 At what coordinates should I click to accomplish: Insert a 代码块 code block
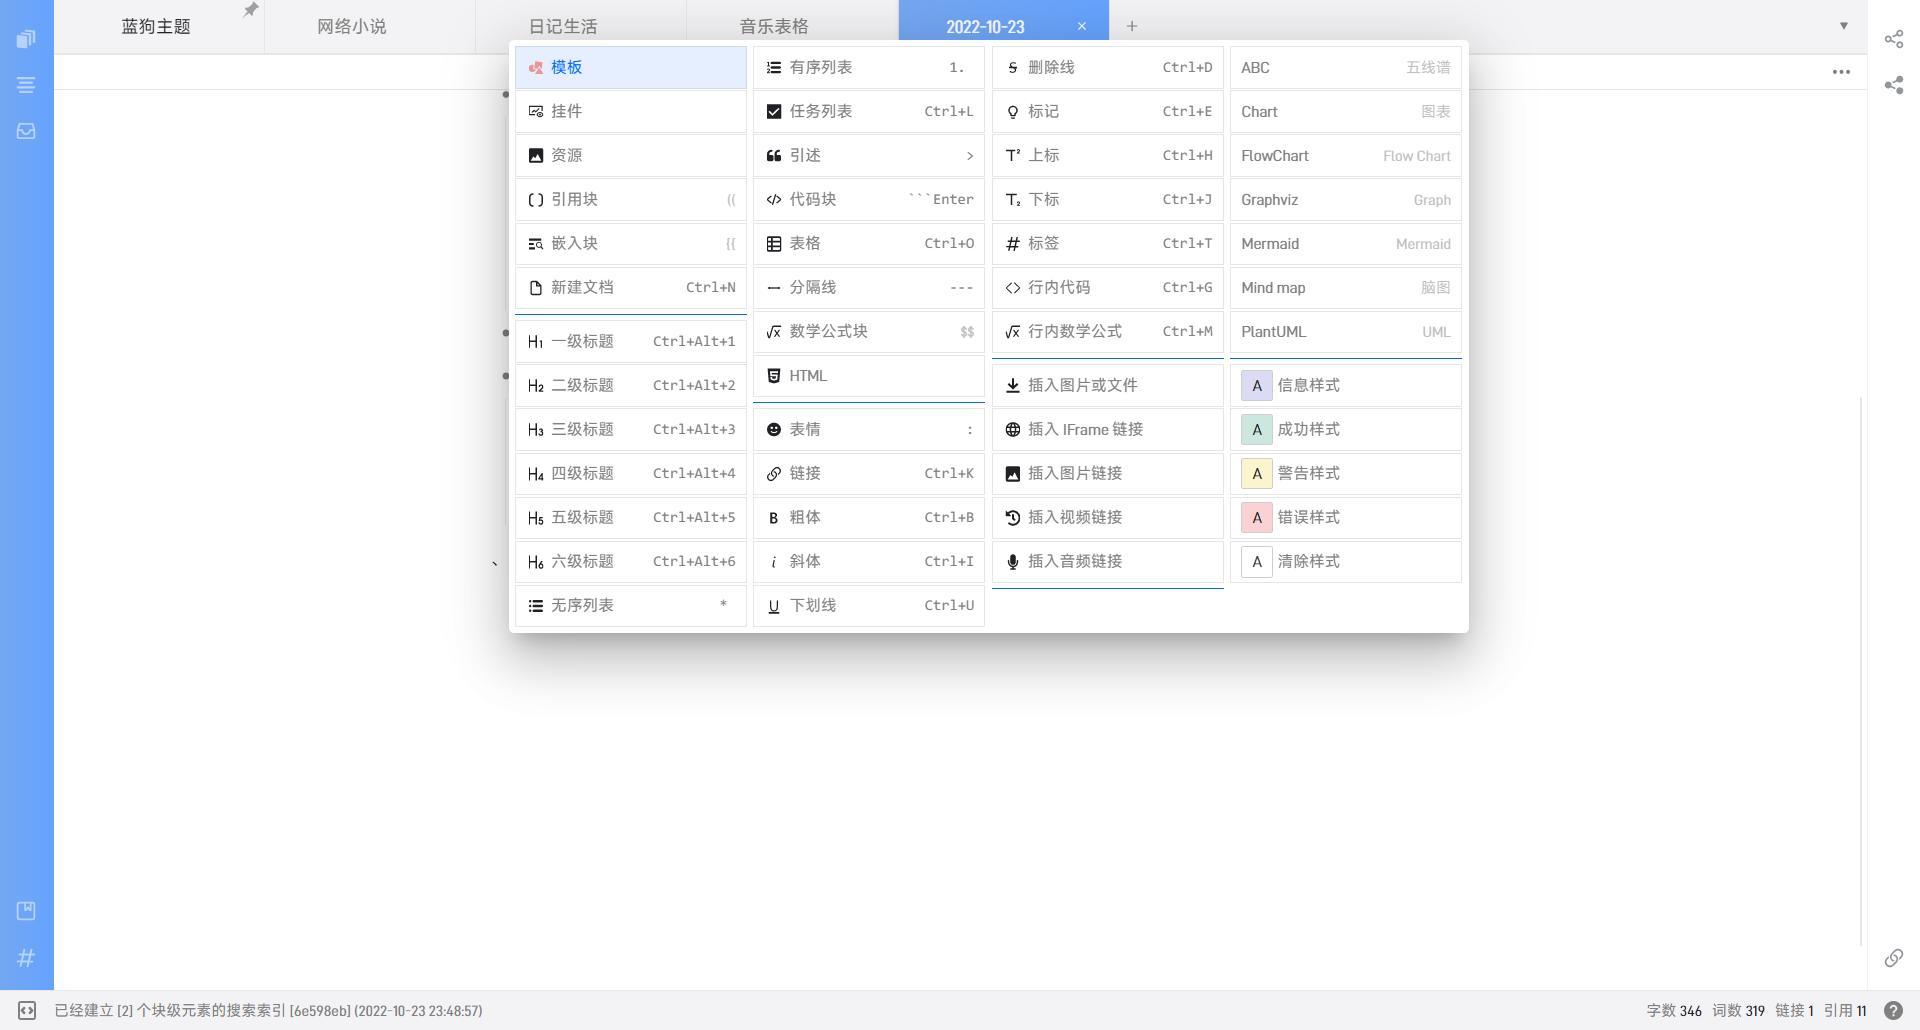click(869, 199)
